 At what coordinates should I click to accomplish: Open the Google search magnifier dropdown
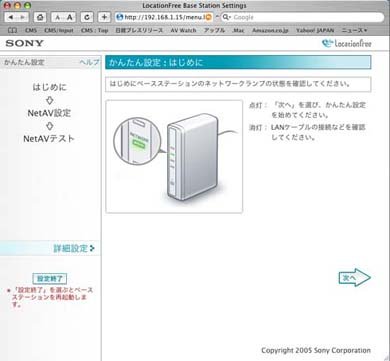pos(227,17)
